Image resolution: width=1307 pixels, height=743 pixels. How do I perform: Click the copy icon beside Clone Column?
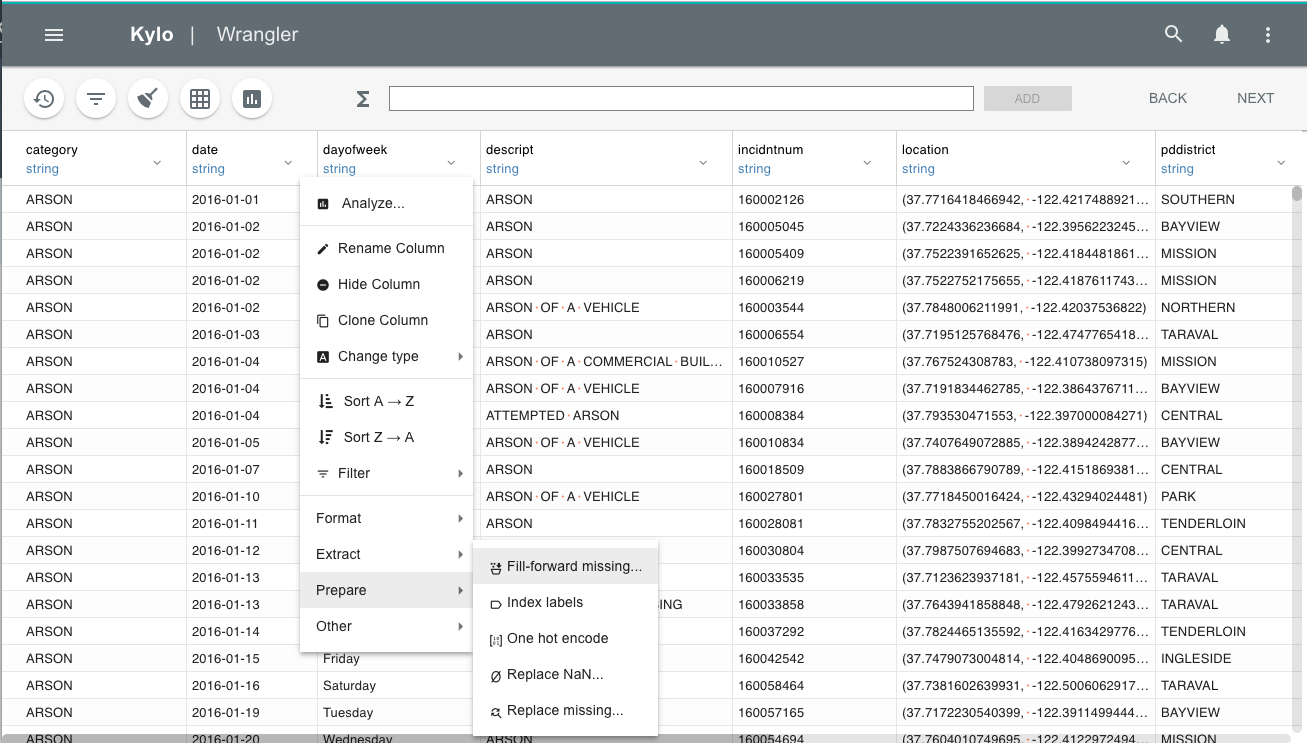pos(323,321)
